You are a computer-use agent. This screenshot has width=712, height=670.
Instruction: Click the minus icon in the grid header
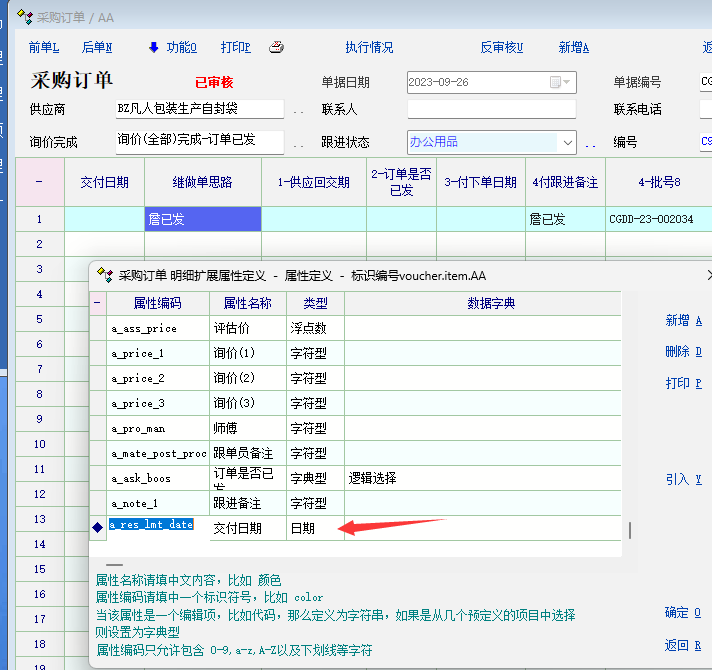pos(39,181)
